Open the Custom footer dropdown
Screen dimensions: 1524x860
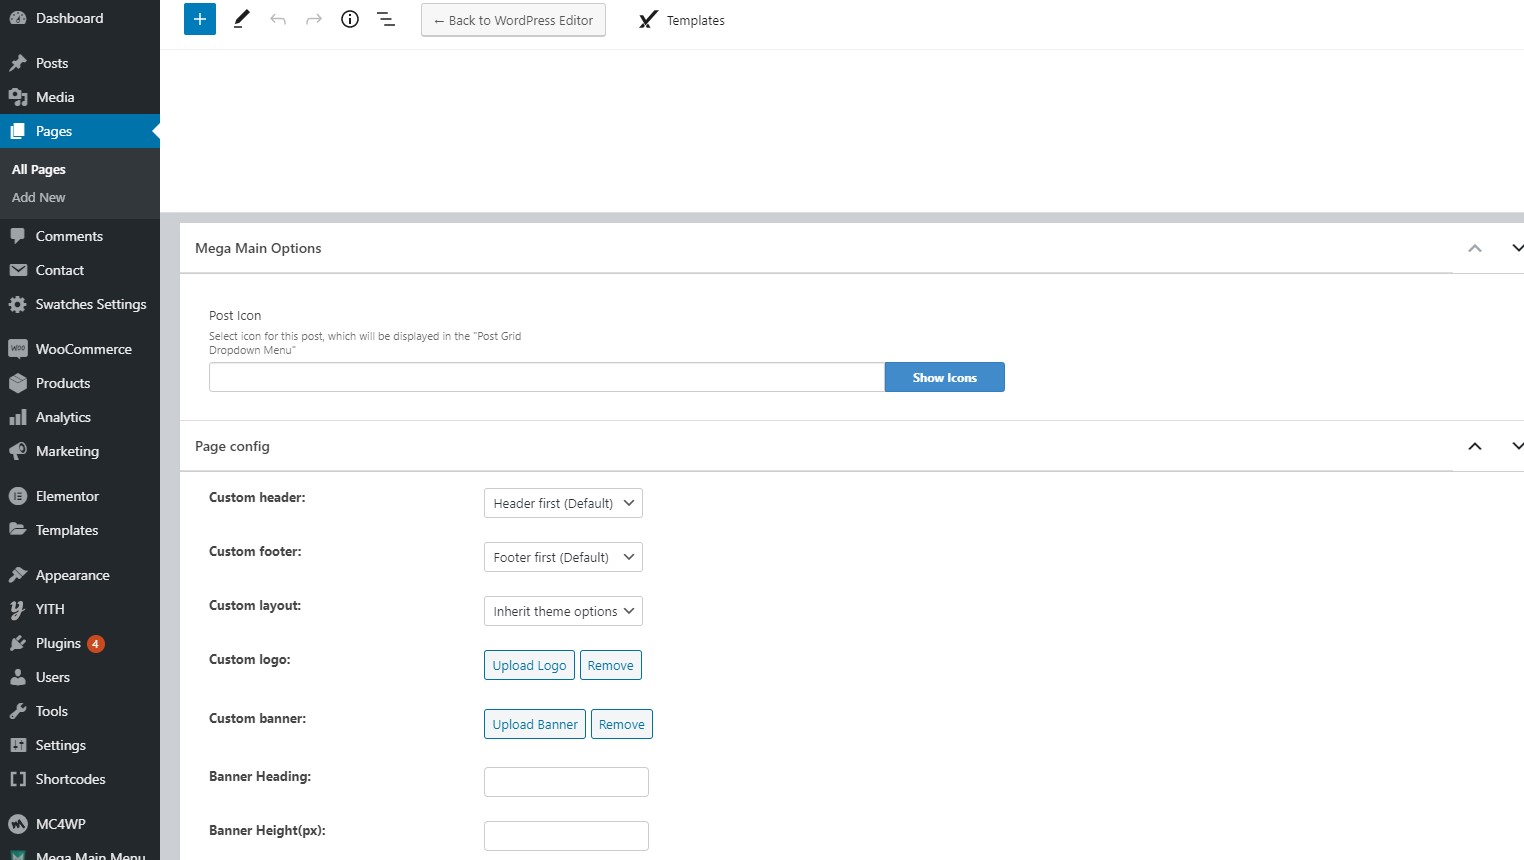tap(563, 557)
